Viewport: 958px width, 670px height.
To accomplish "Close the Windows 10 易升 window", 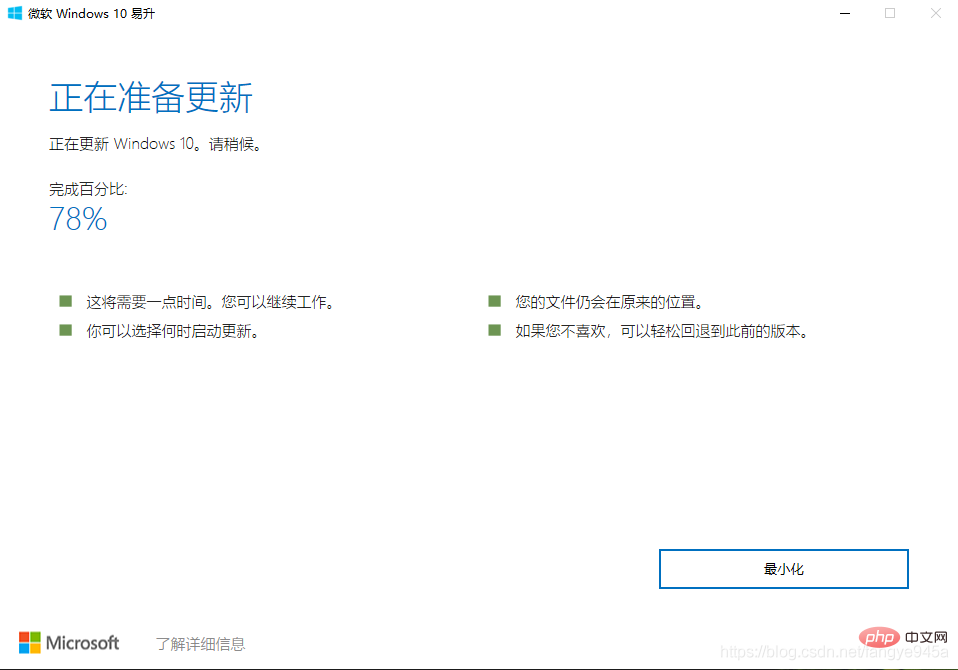I will pyautogui.click(x=935, y=13).
